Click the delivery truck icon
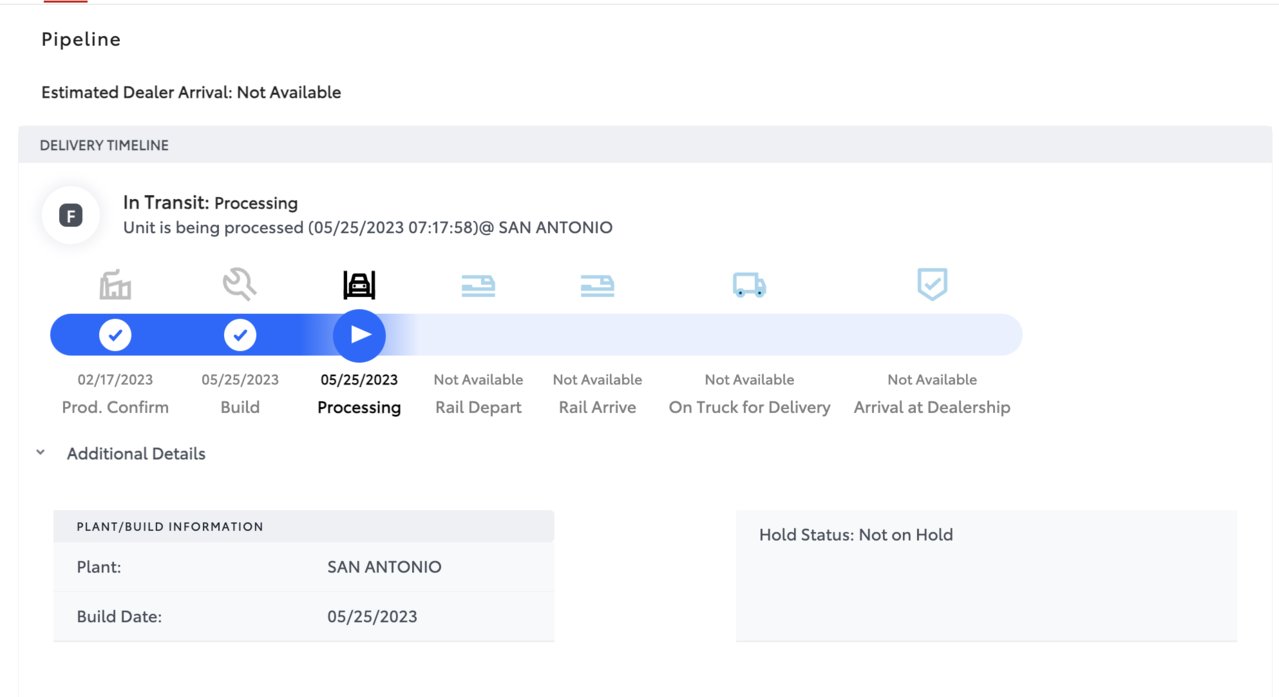 click(749, 286)
